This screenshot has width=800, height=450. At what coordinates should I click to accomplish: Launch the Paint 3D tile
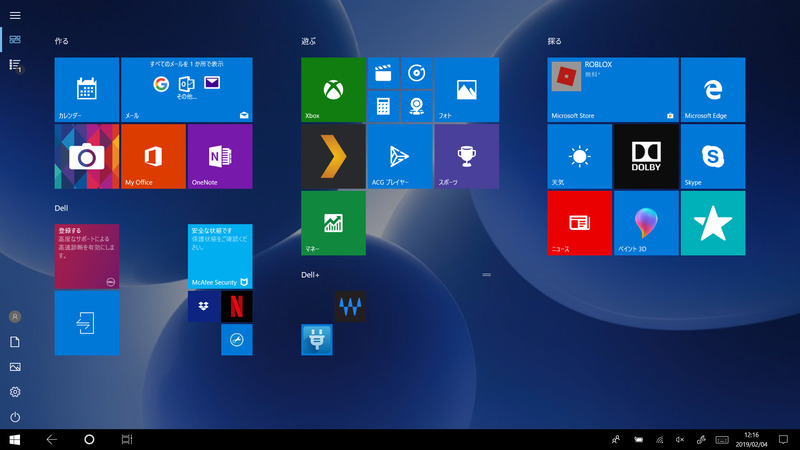[x=646, y=223]
